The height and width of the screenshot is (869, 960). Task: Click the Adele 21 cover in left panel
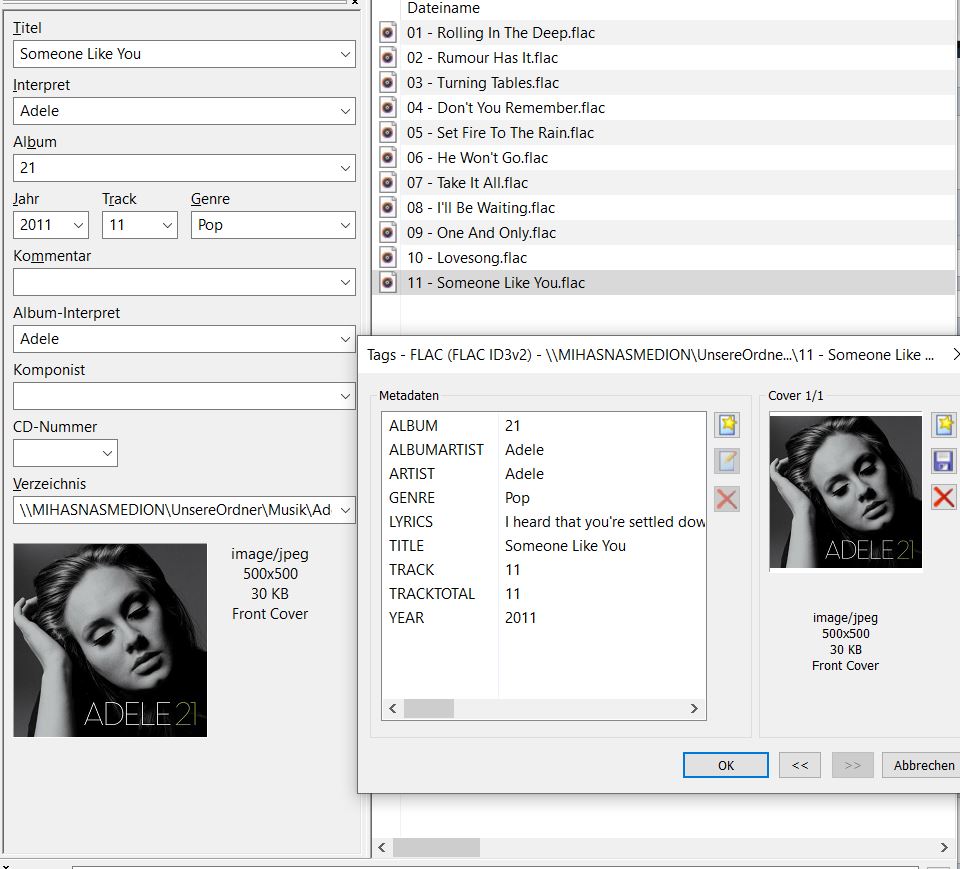[x=110, y=640]
